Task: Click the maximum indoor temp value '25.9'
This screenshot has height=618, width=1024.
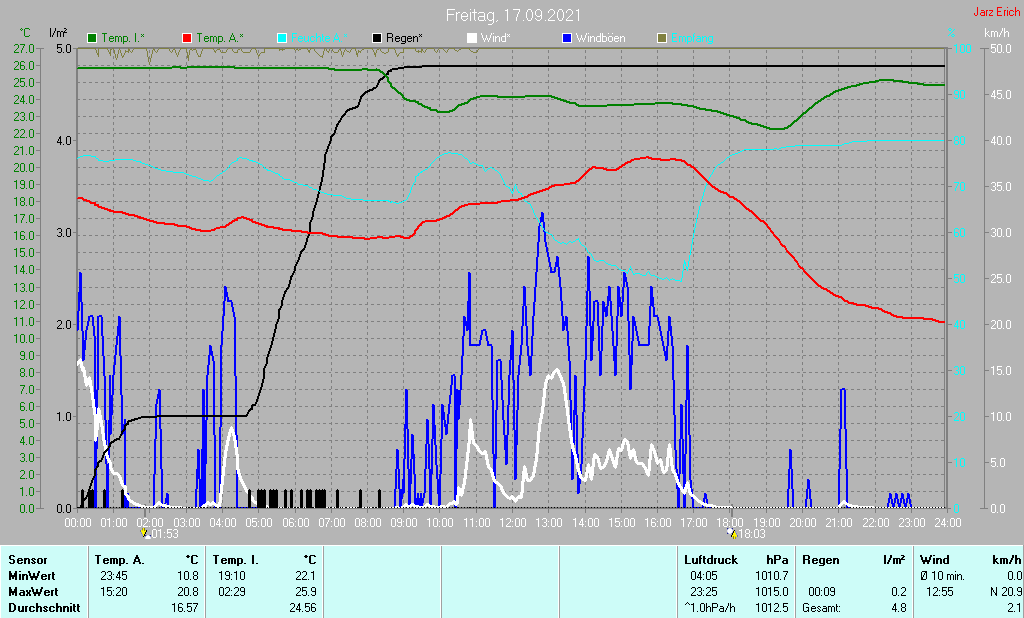Action: [x=306, y=592]
